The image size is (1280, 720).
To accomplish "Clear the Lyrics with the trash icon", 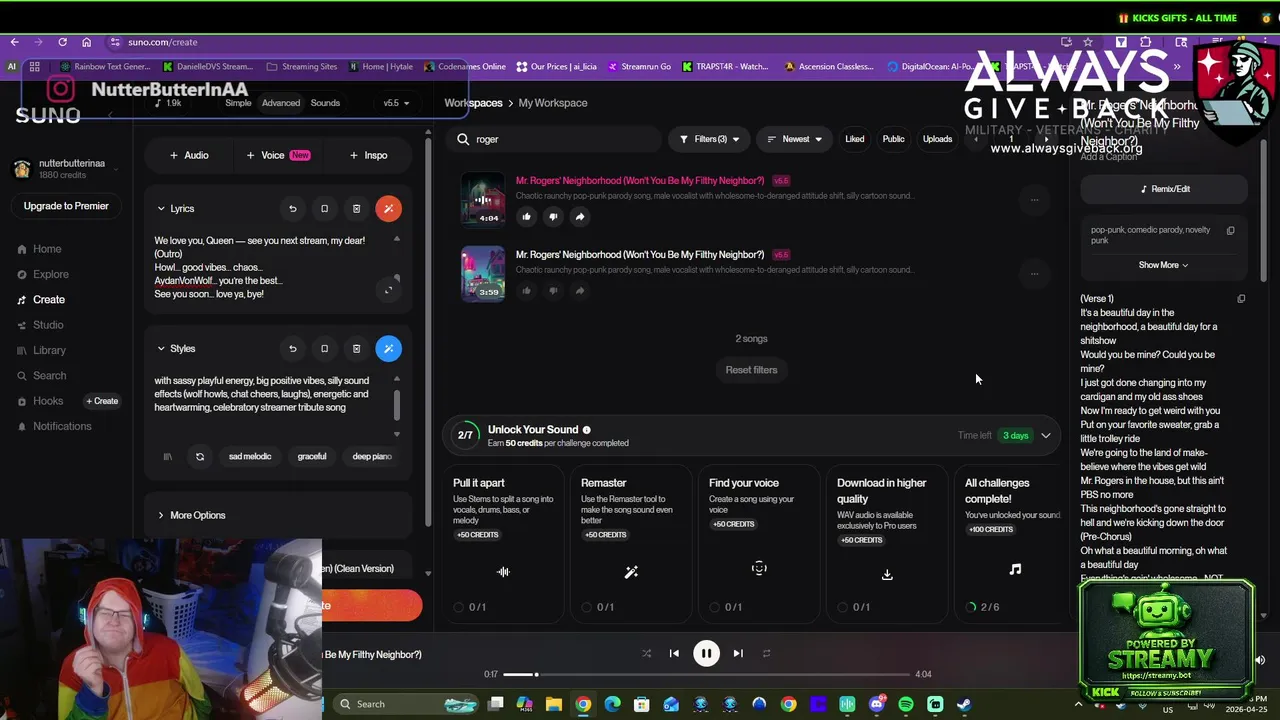I will [356, 208].
